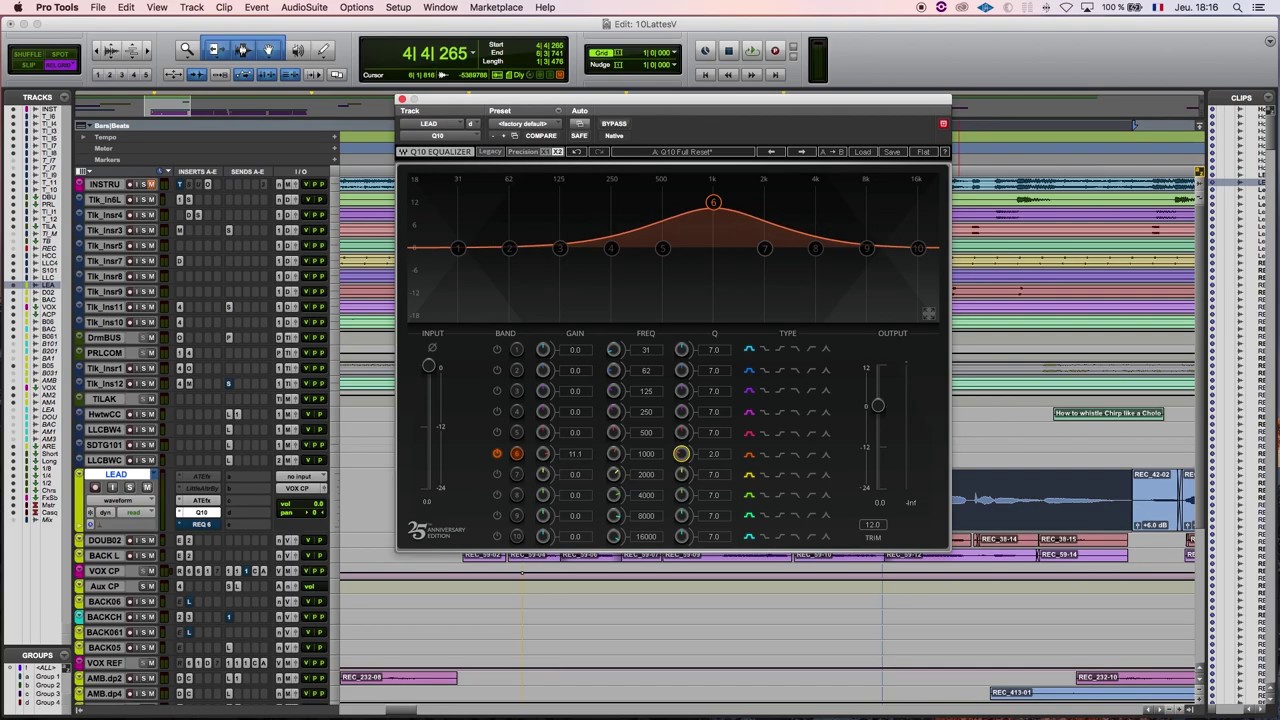This screenshot has width=1280, height=720.
Task: Click the Play transport button
Action: pos(752,51)
